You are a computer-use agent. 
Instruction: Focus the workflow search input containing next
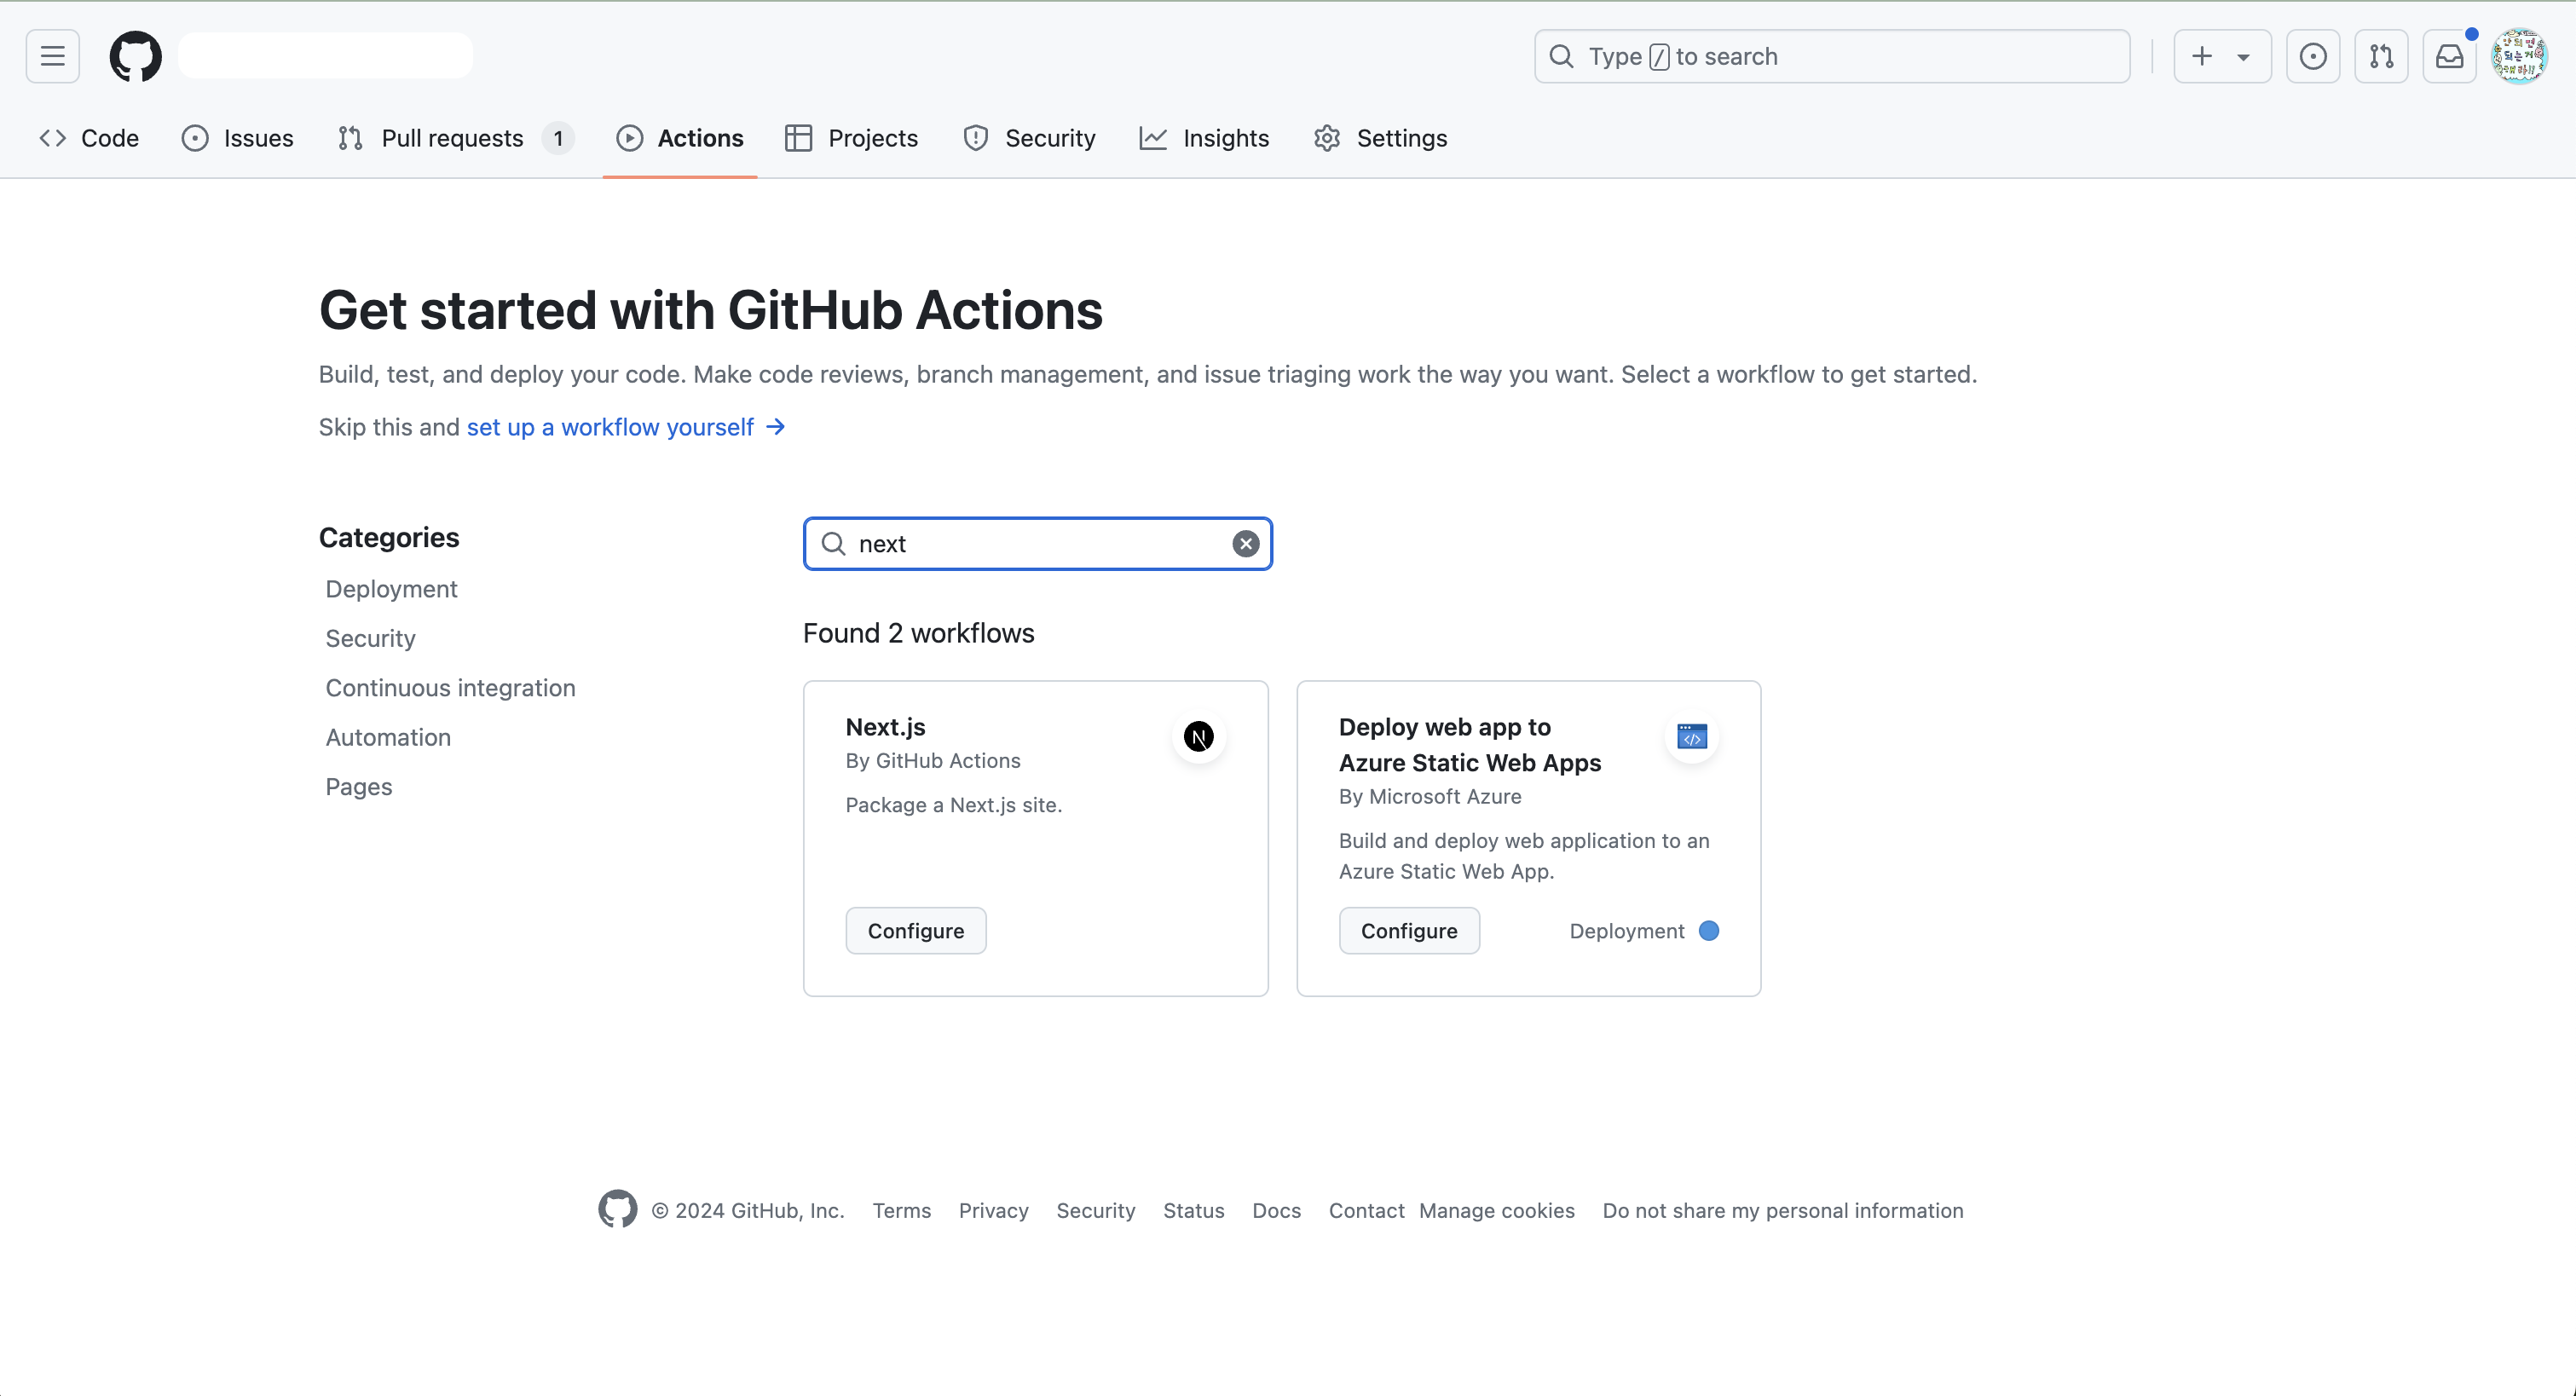click(x=1035, y=544)
